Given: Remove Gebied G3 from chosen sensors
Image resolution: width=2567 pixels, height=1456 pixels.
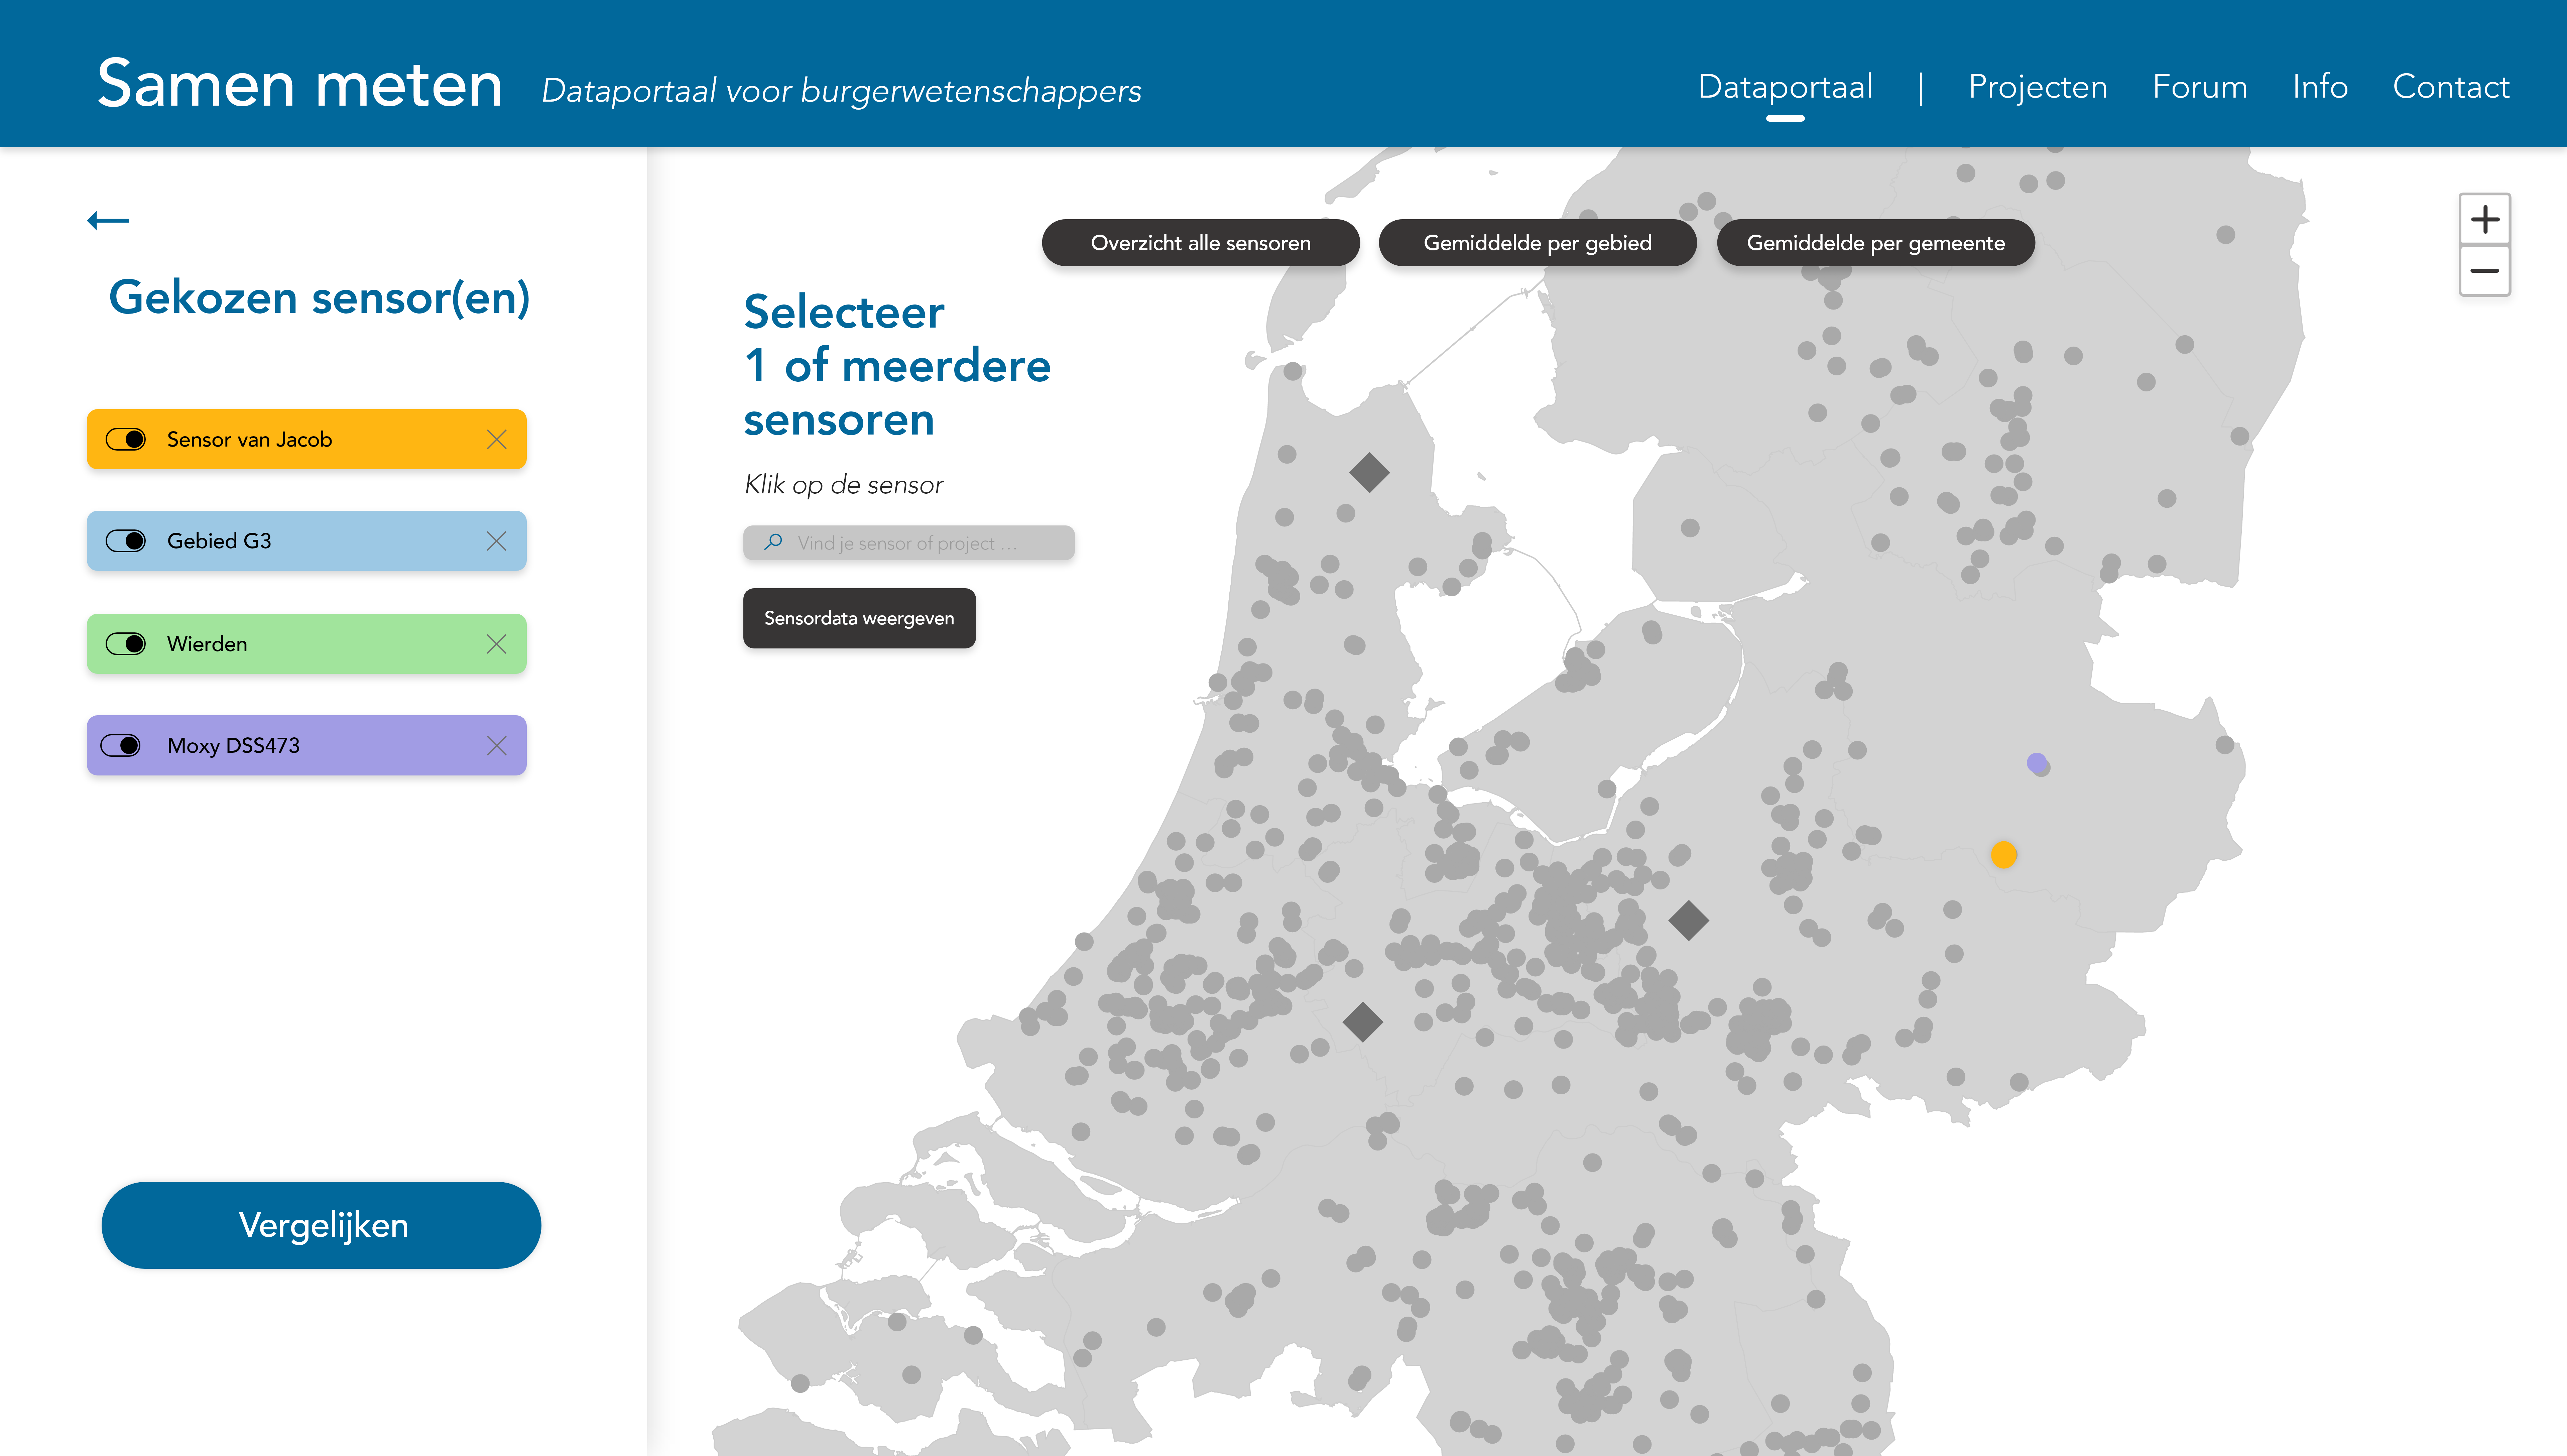Looking at the screenshot, I should point(496,541).
